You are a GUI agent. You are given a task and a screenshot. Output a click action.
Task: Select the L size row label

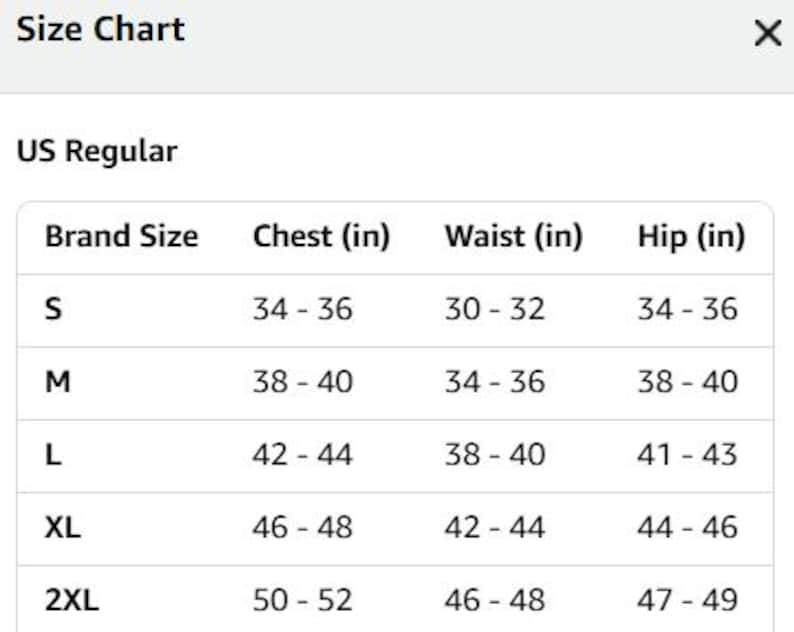54,454
